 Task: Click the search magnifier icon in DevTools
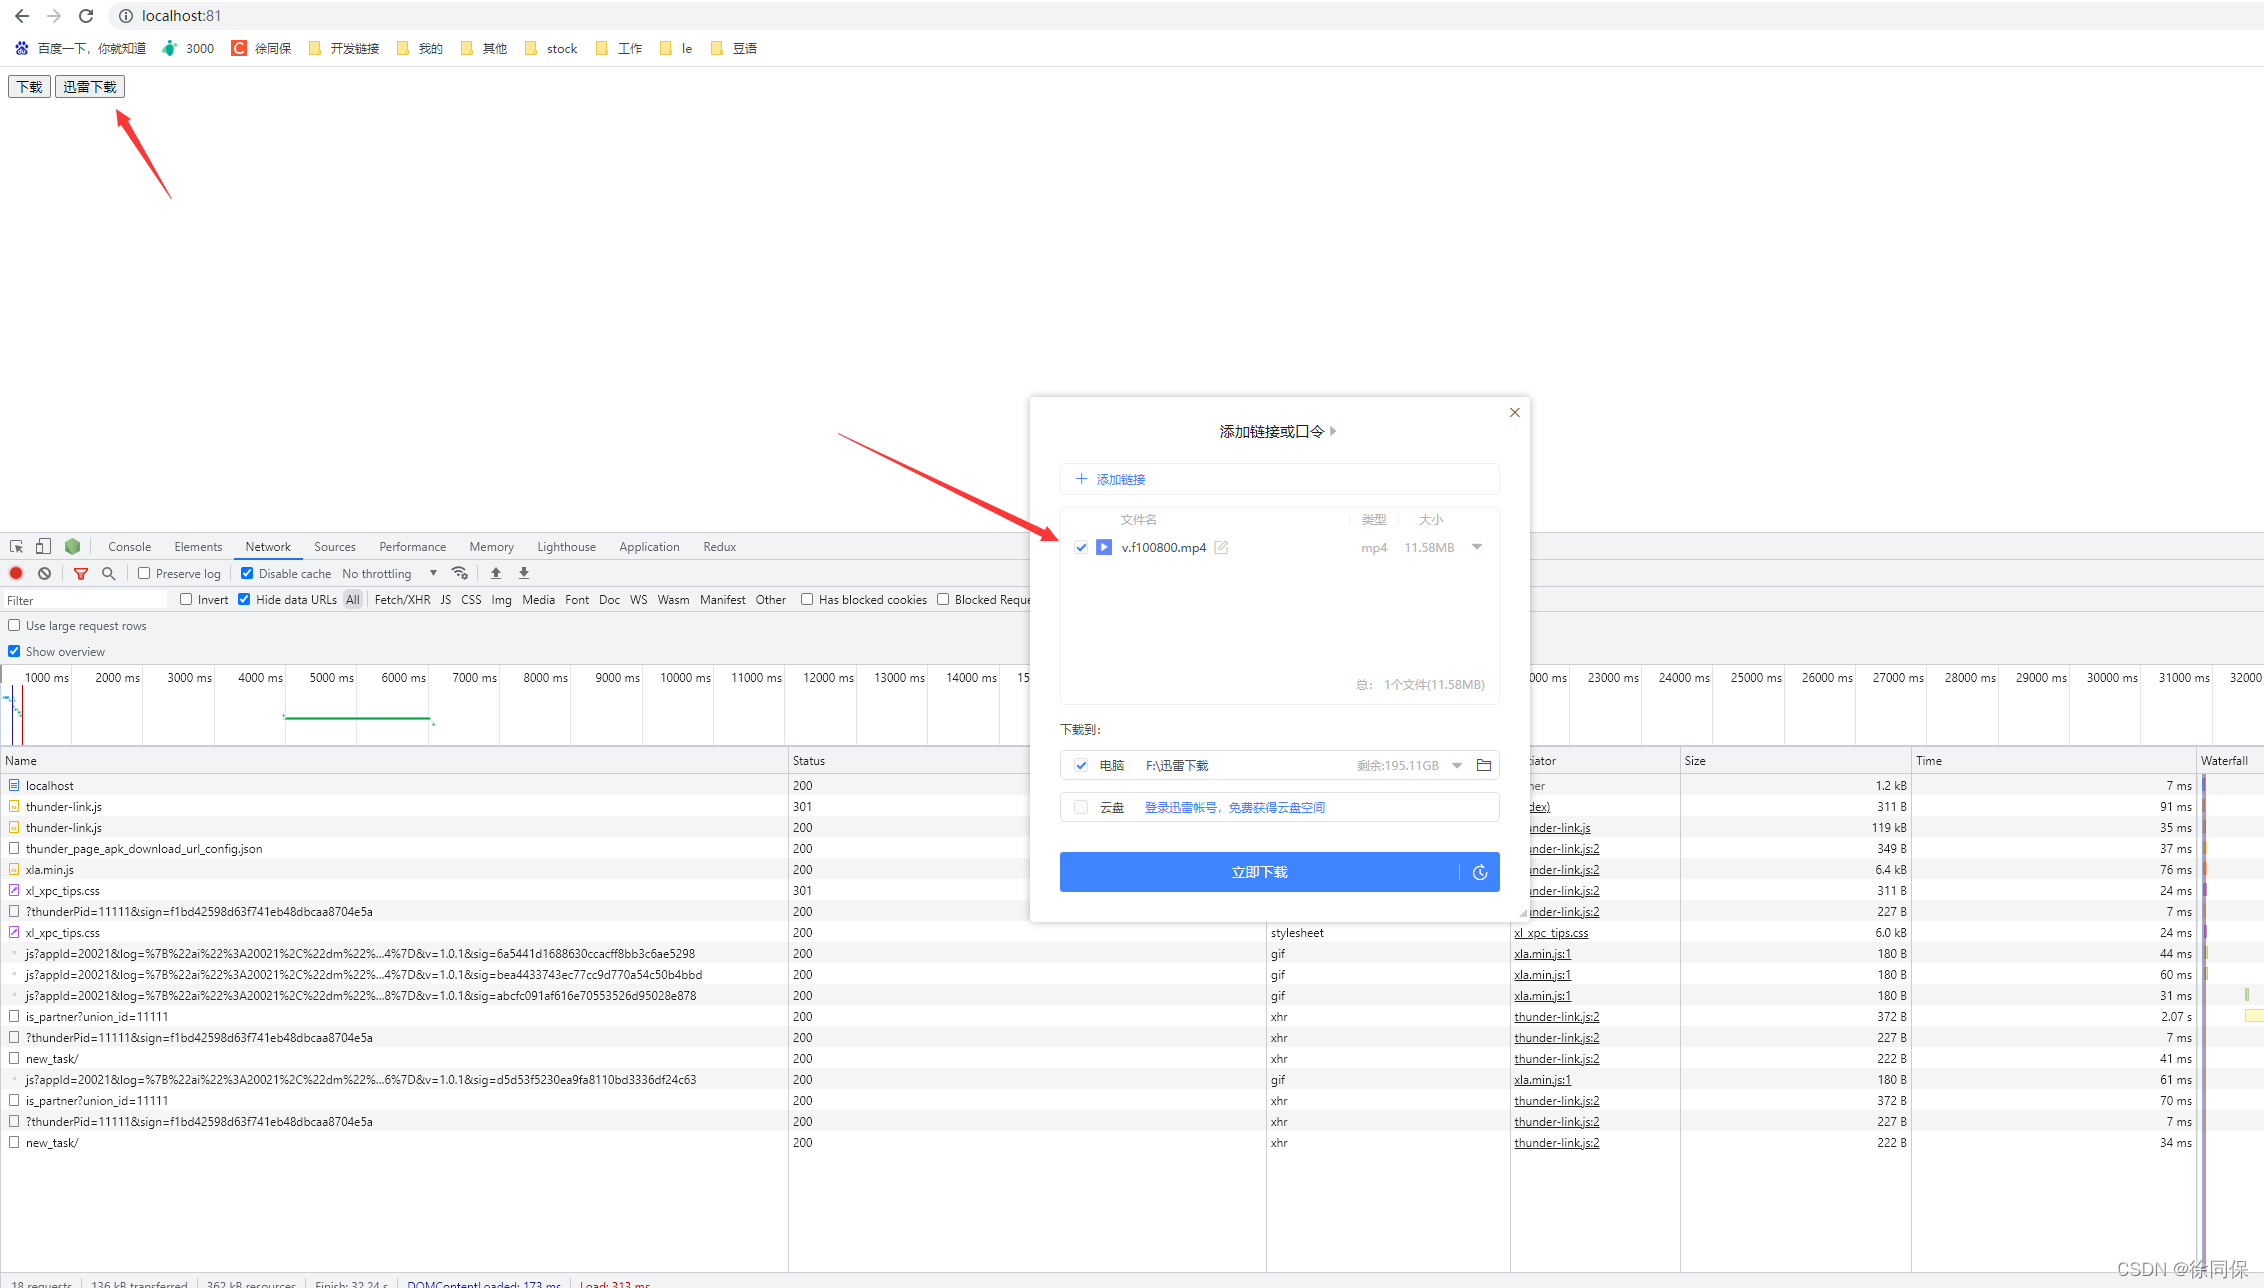(109, 573)
